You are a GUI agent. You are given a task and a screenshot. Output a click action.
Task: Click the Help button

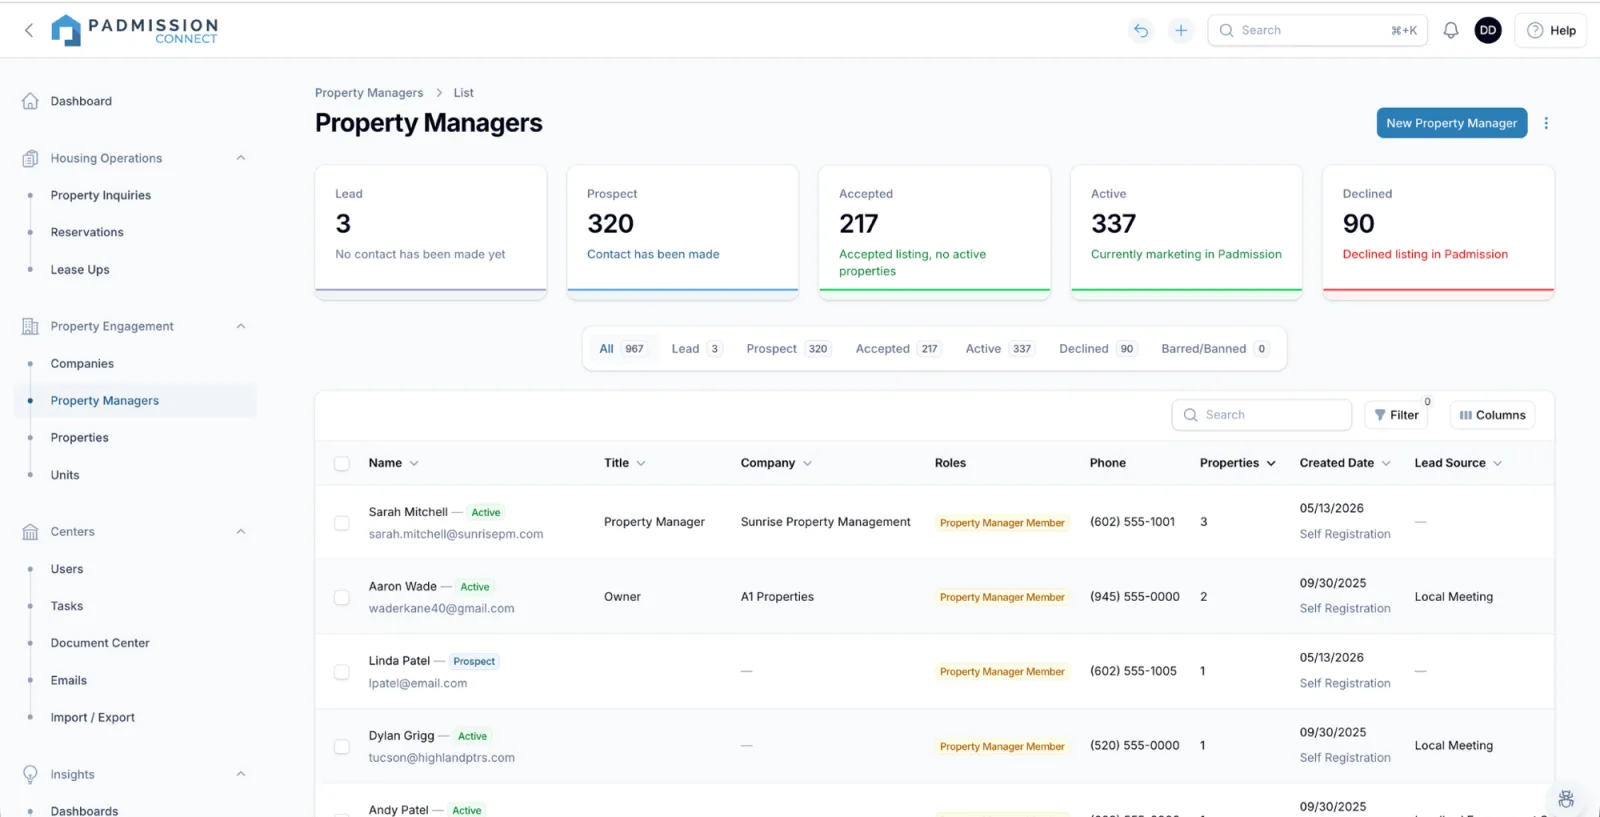click(x=1551, y=30)
